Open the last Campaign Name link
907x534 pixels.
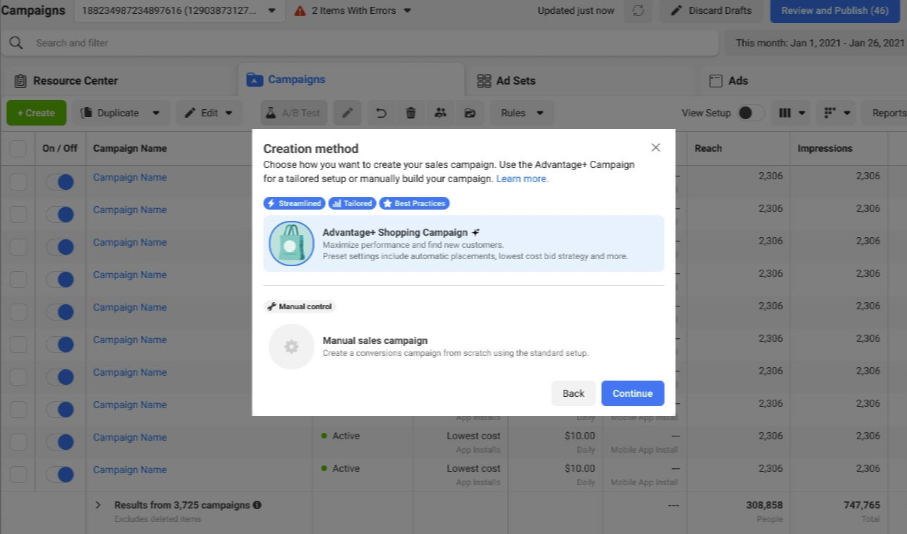[x=130, y=470]
